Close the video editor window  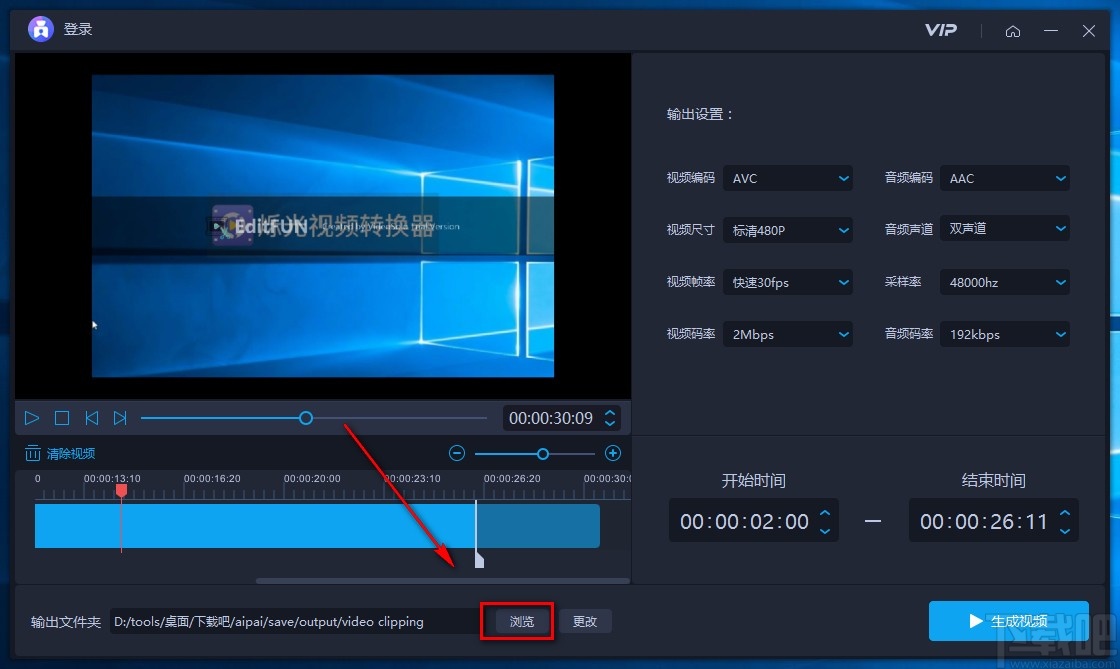[x=1089, y=31]
